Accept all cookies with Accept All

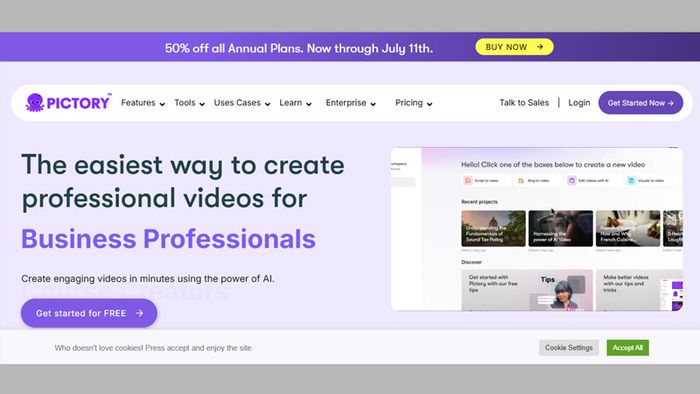[x=627, y=348]
